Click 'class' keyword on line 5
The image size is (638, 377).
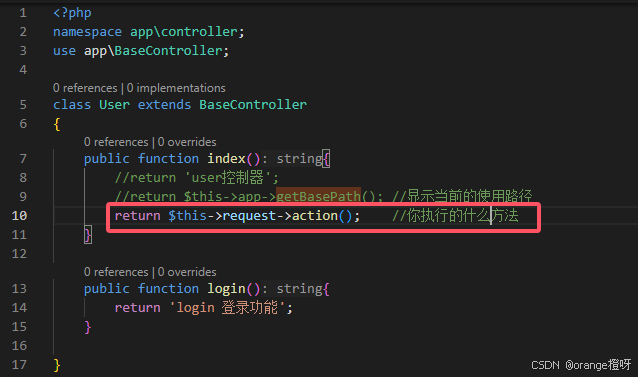point(72,105)
